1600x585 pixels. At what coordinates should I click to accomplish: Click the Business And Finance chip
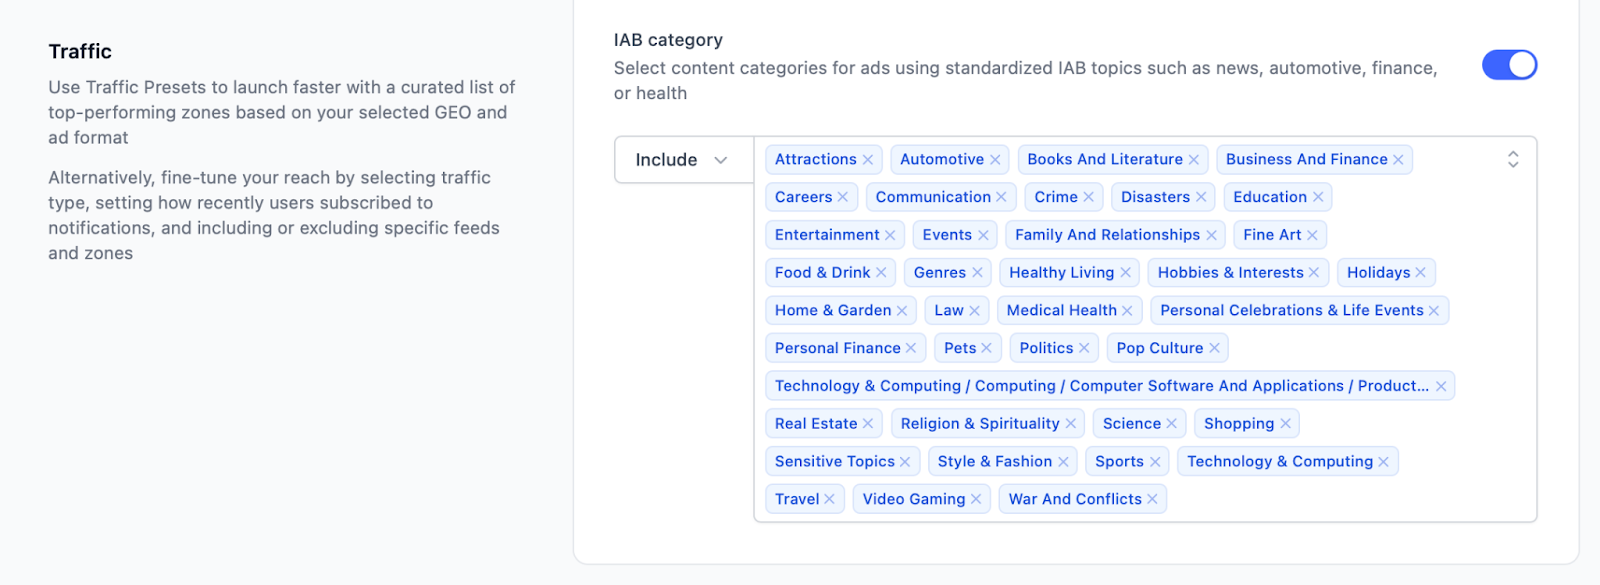tap(1306, 160)
